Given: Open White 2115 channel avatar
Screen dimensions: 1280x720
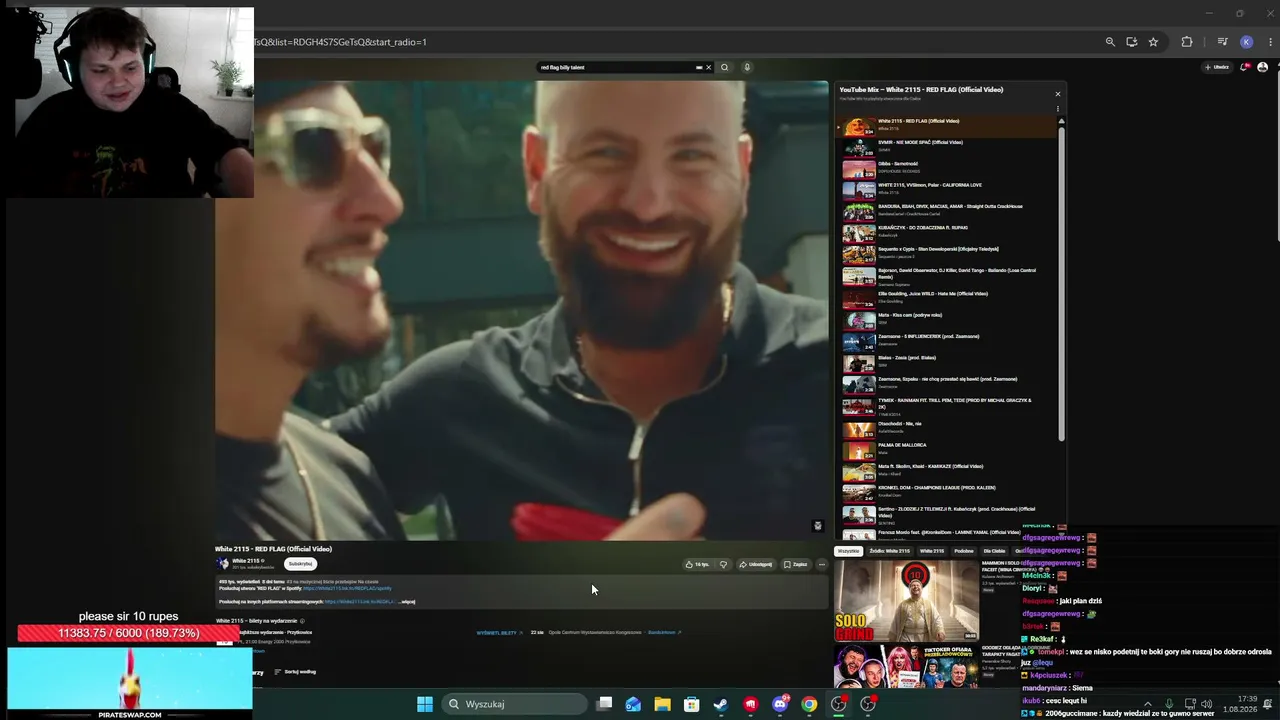Looking at the screenshot, I should (222, 564).
